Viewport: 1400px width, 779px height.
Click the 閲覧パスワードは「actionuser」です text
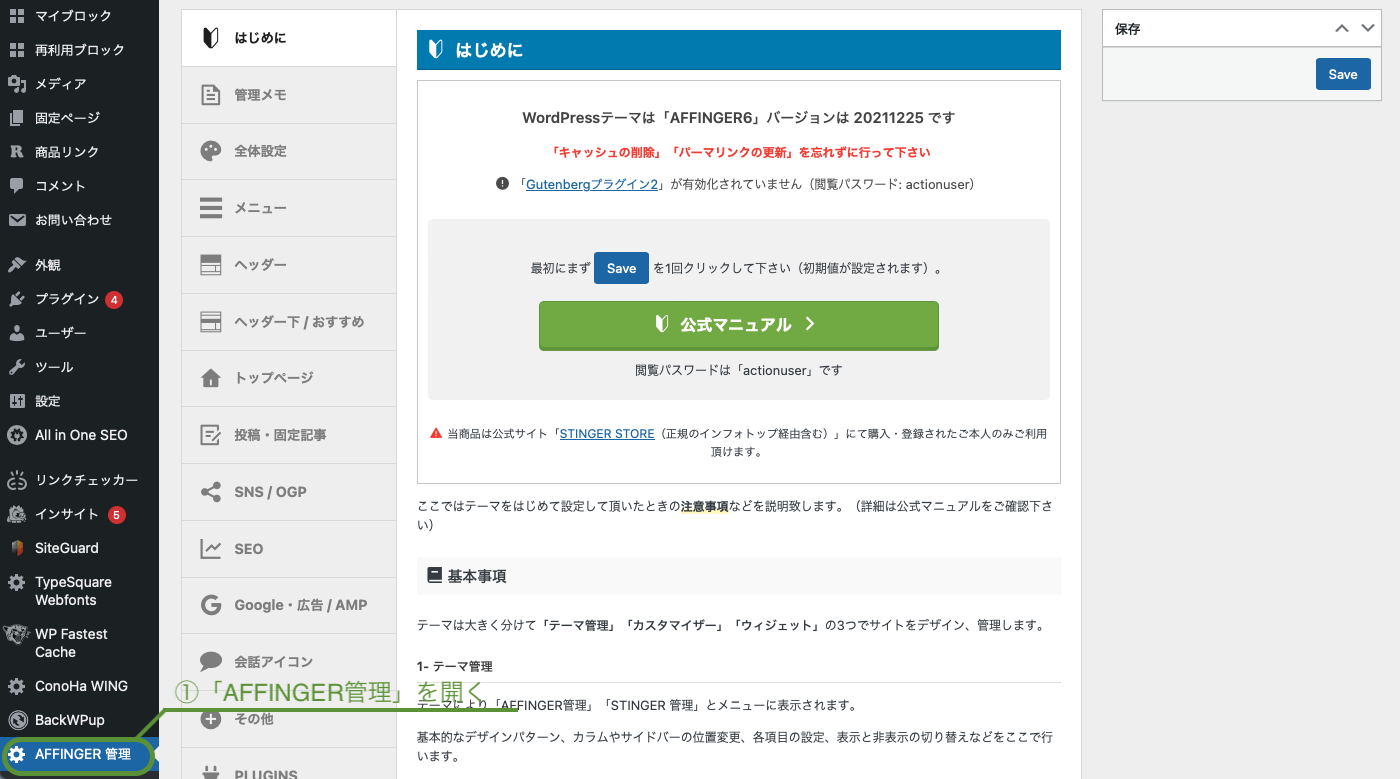click(x=739, y=370)
